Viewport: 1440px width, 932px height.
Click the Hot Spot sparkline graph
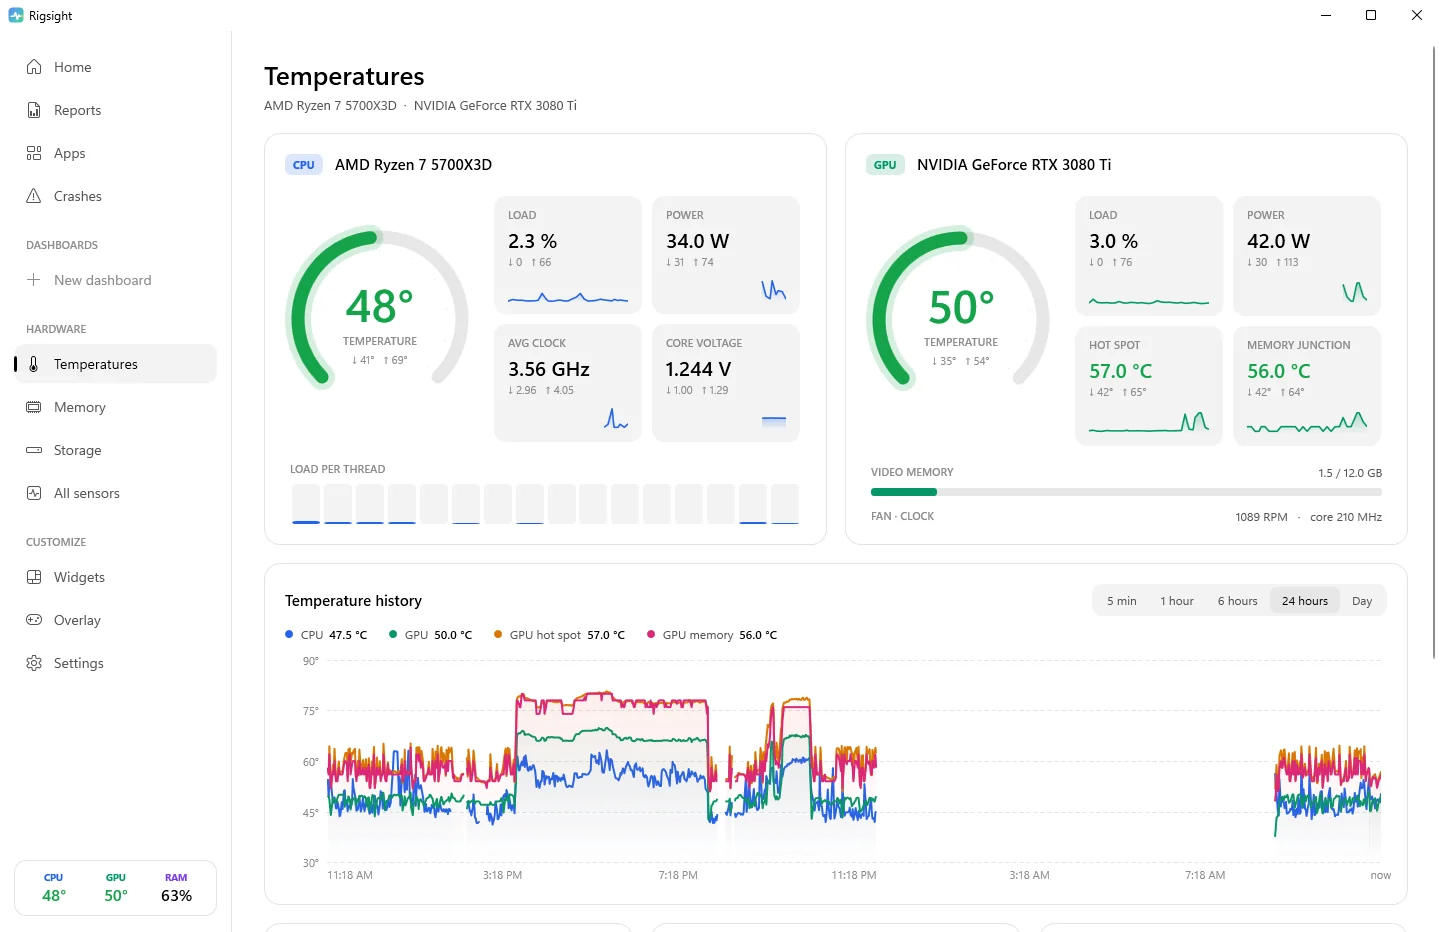coord(1149,422)
